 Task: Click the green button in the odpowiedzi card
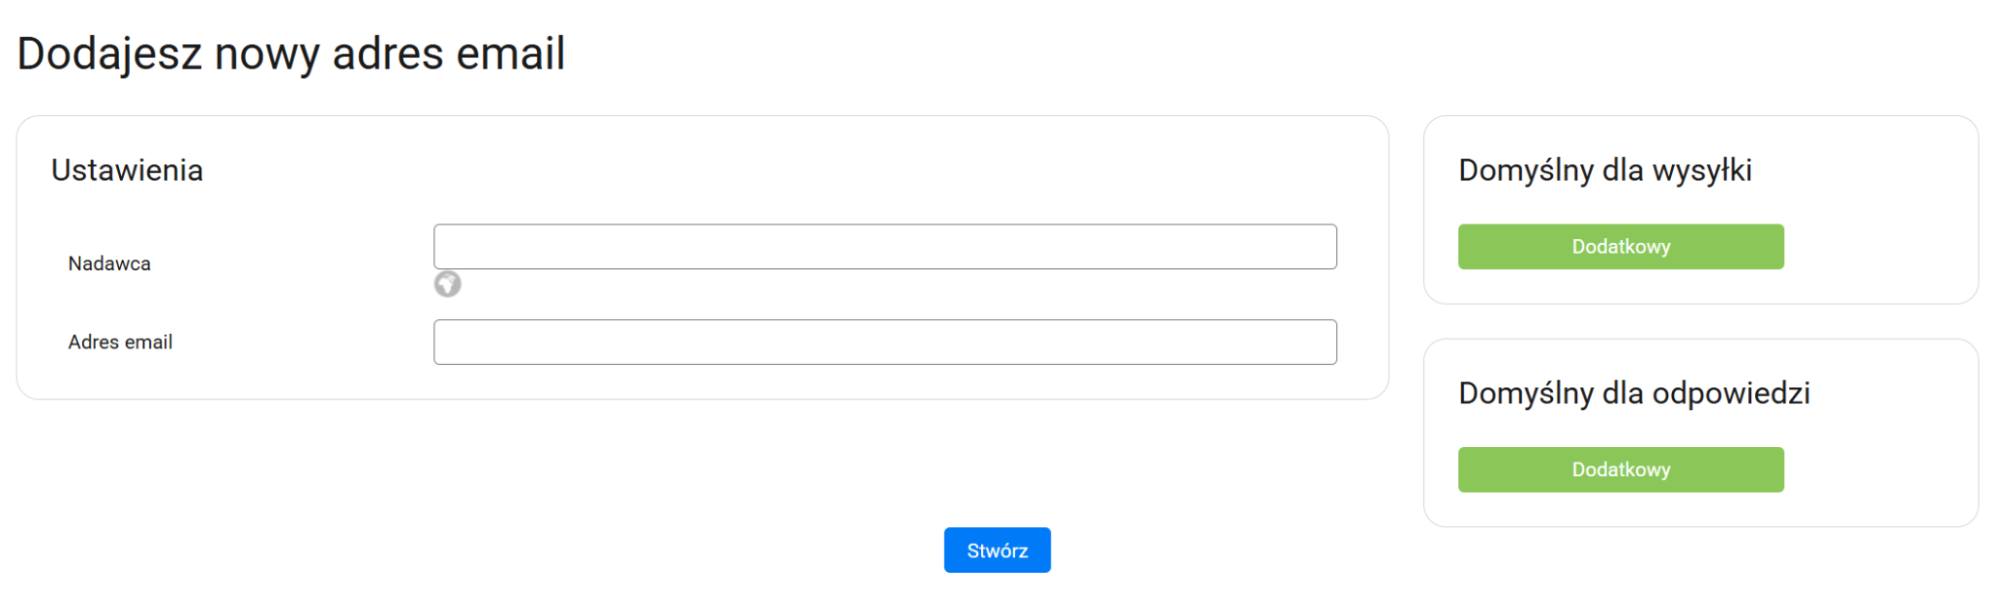coord(1620,470)
